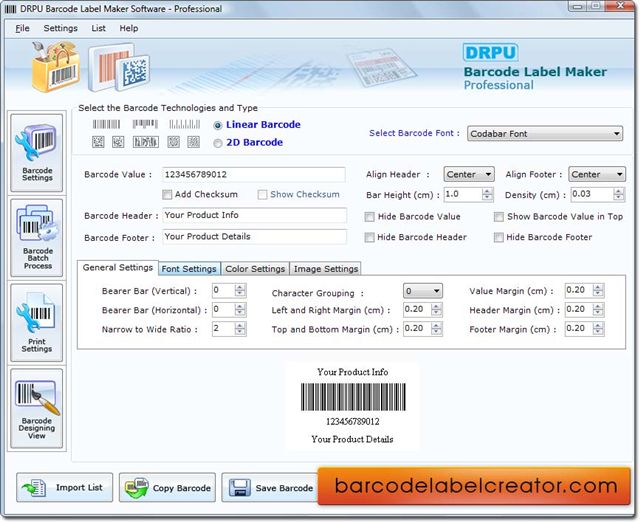Adjust Value Margin spinner arrows

598,290
